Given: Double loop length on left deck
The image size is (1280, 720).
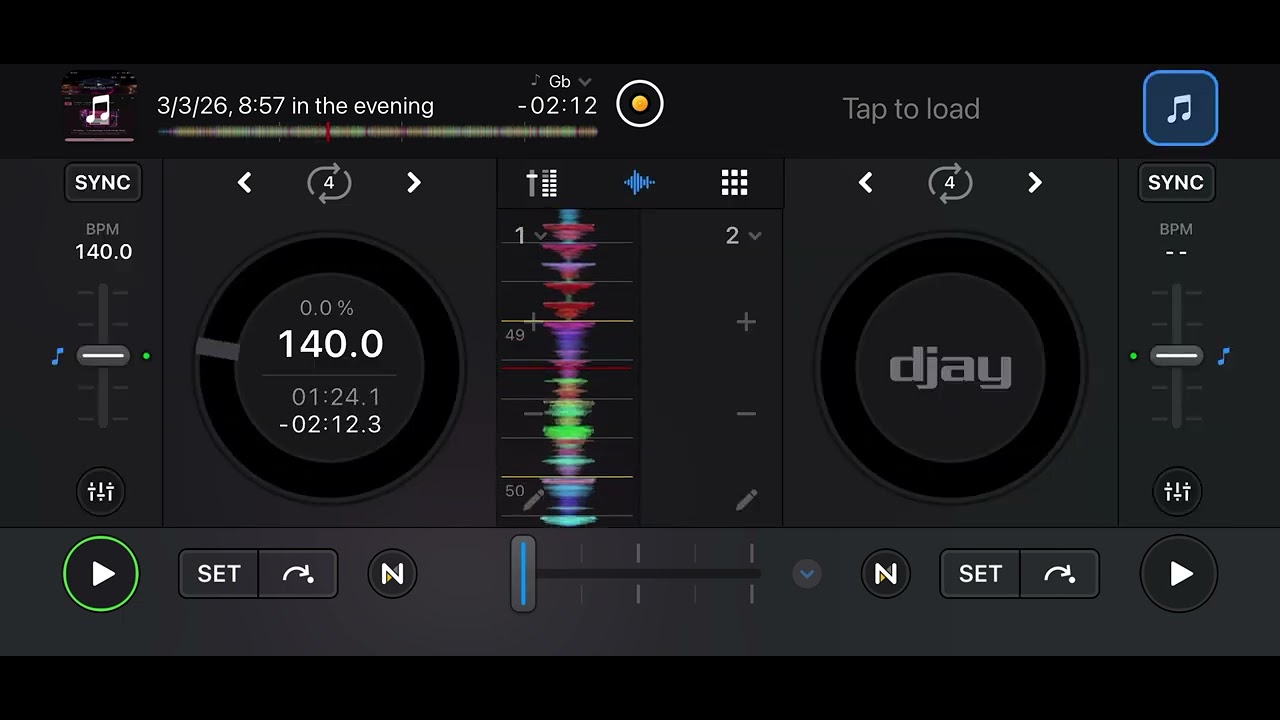Looking at the screenshot, I should coord(414,182).
